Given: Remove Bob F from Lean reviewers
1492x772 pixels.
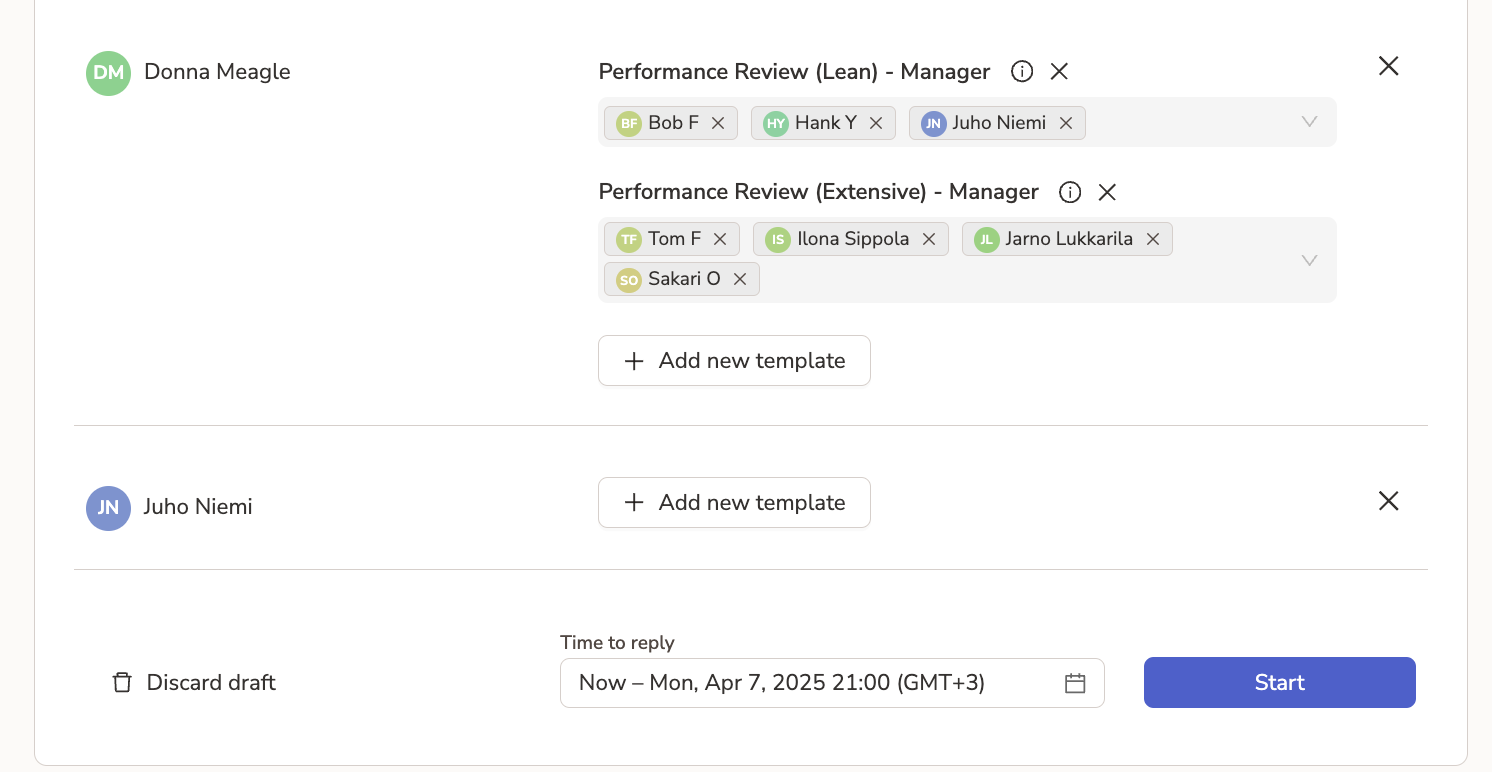Looking at the screenshot, I should [718, 122].
